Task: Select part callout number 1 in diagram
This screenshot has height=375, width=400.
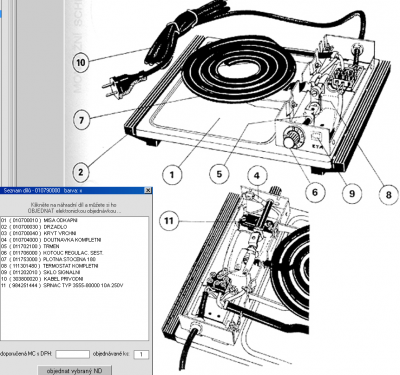Action: (x=172, y=174)
